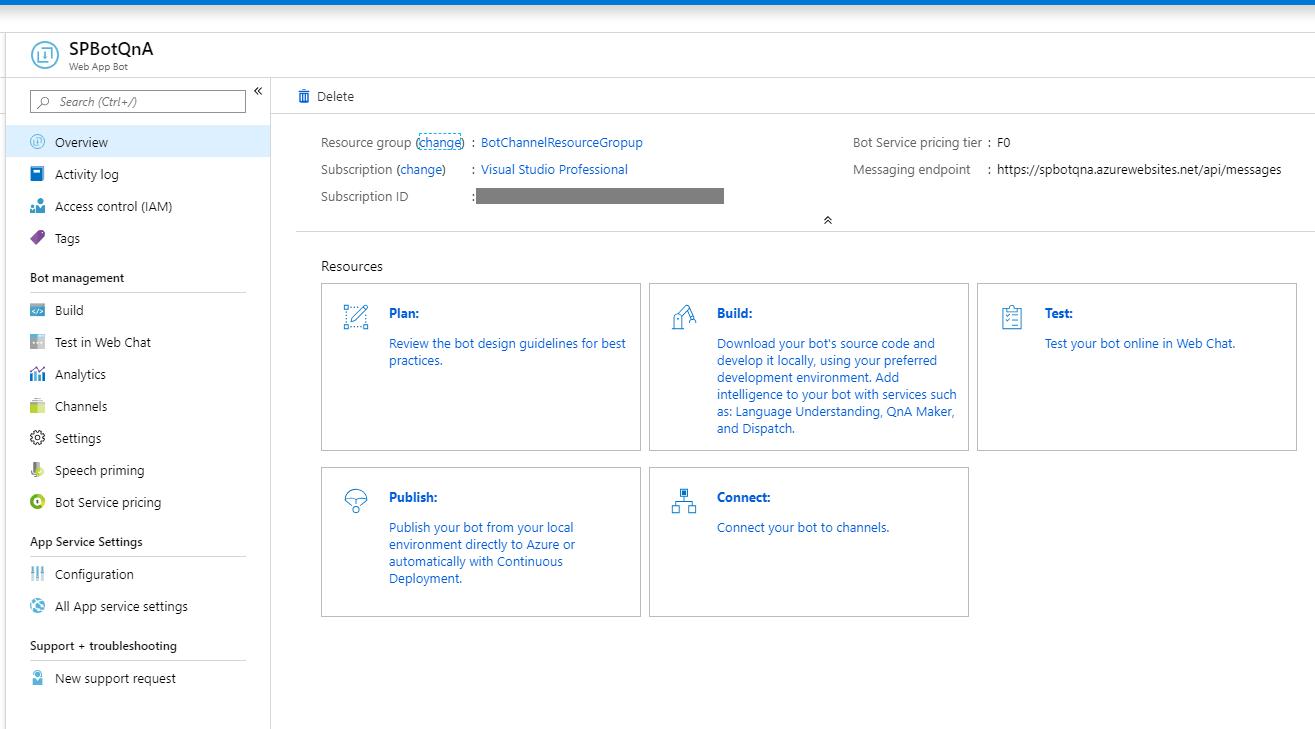Open Visual Studio Professional subscription link
This screenshot has height=729, width=1315.
(554, 170)
